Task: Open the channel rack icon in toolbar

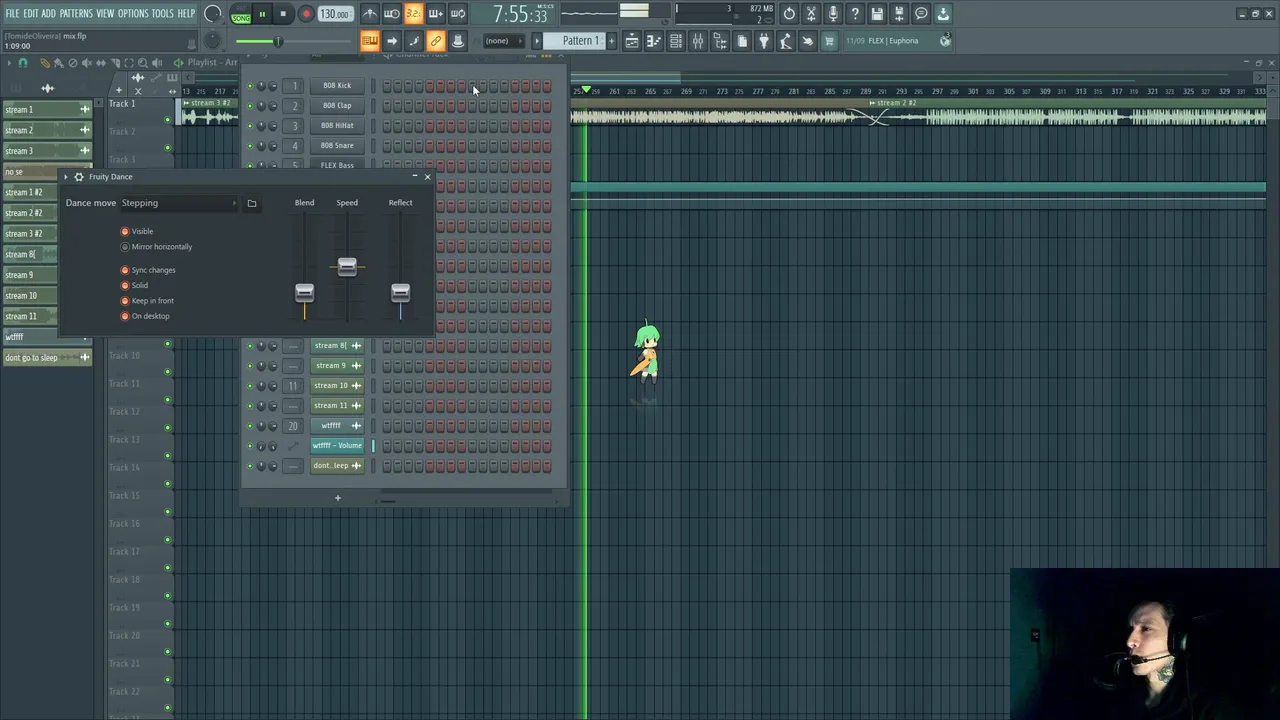Action: pos(675,41)
